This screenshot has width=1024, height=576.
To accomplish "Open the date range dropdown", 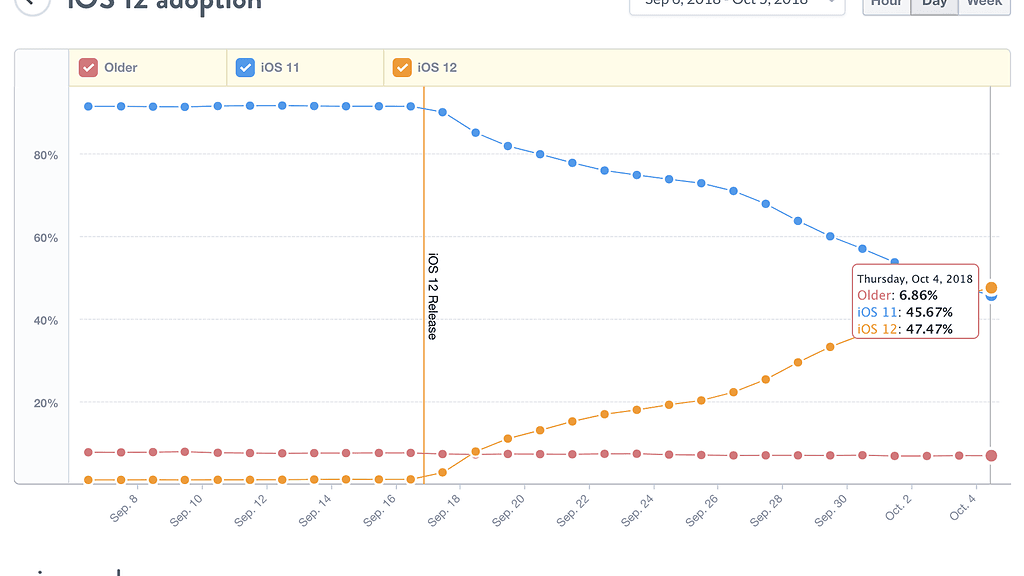I will click(735, 4).
